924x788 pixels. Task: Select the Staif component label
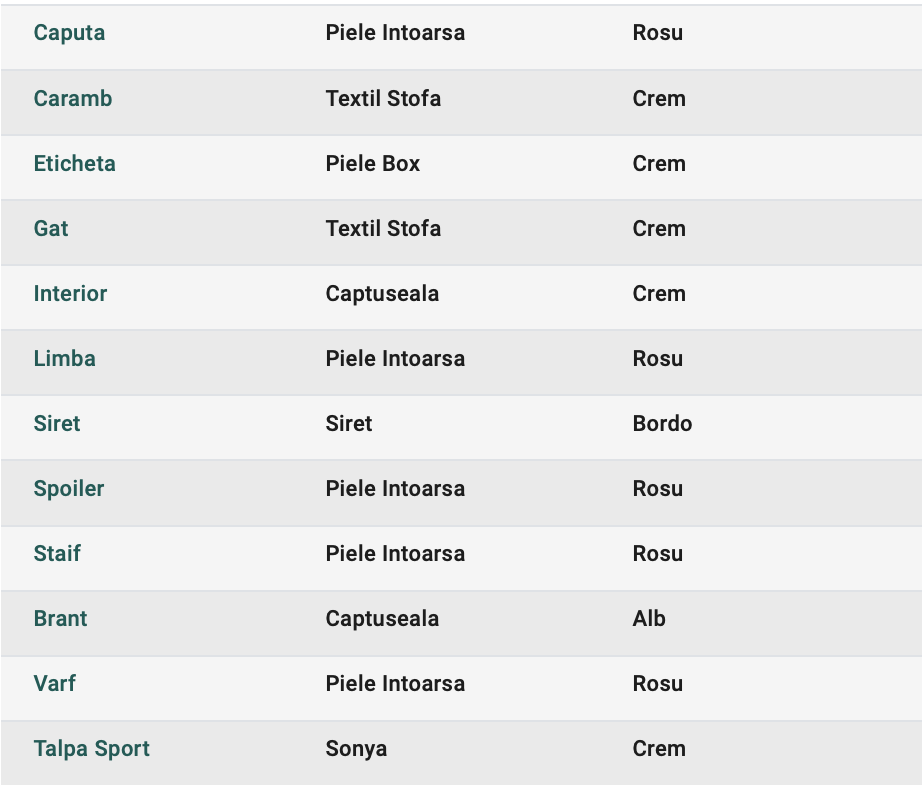pyautogui.click(x=57, y=553)
